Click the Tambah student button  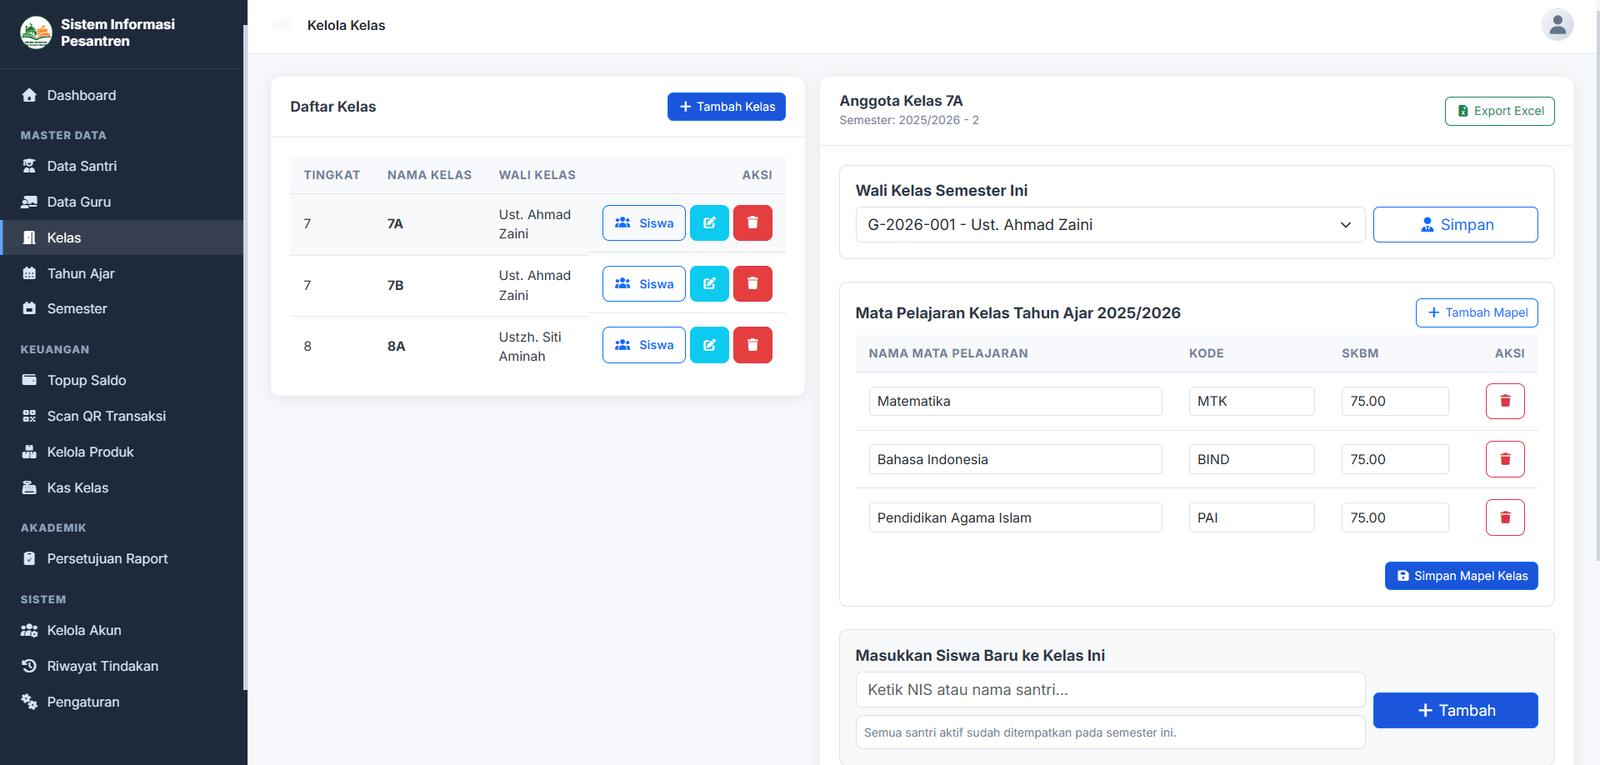click(1455, 710)
